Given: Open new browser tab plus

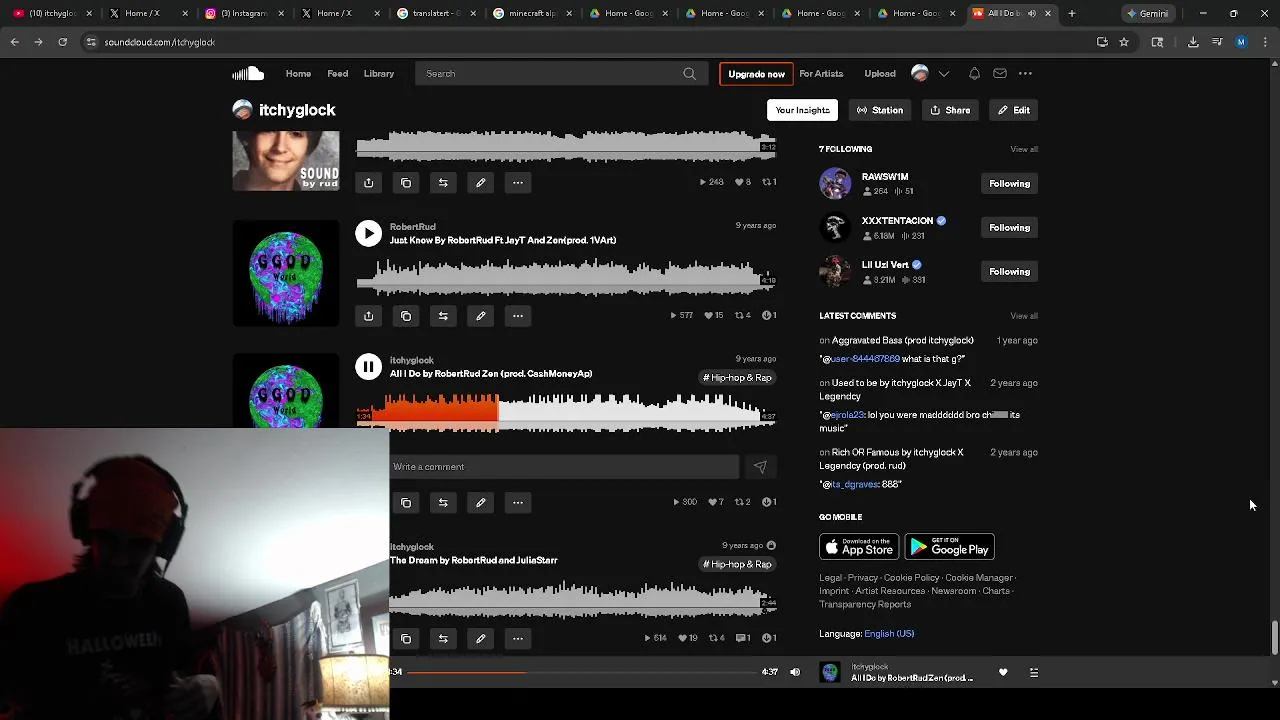Looking at the screenshot, I should tap(1072, 13).
